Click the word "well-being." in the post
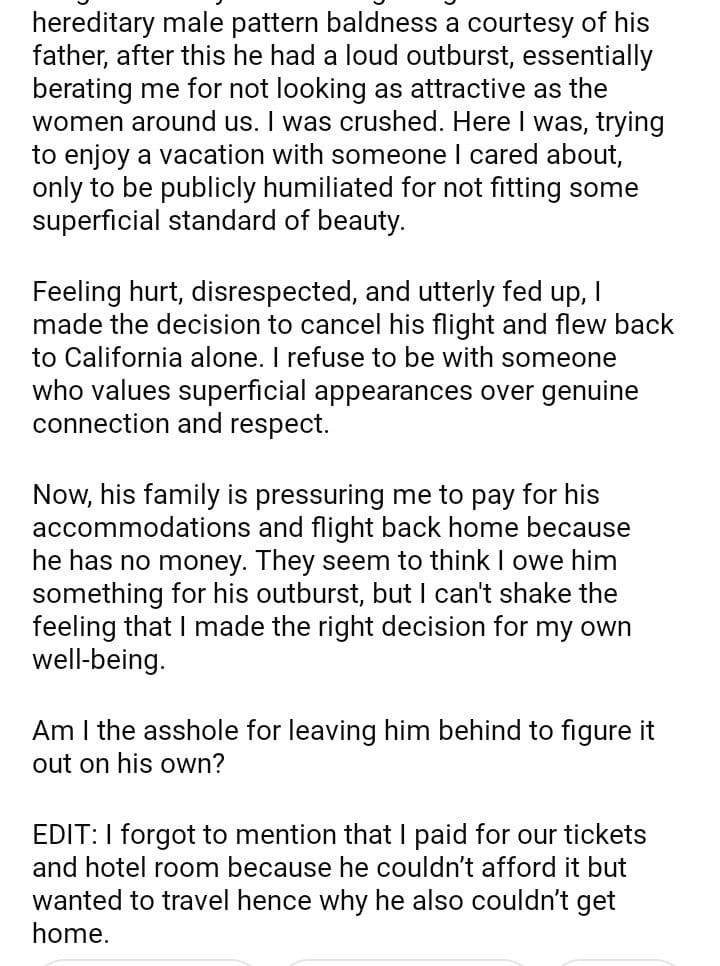The height and width of the screenshot is (966, 720). pos(98,660)
